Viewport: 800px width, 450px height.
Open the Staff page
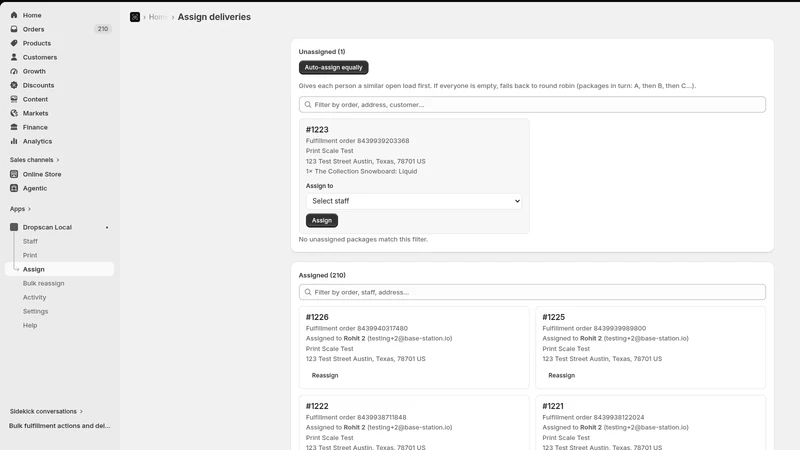30,241
